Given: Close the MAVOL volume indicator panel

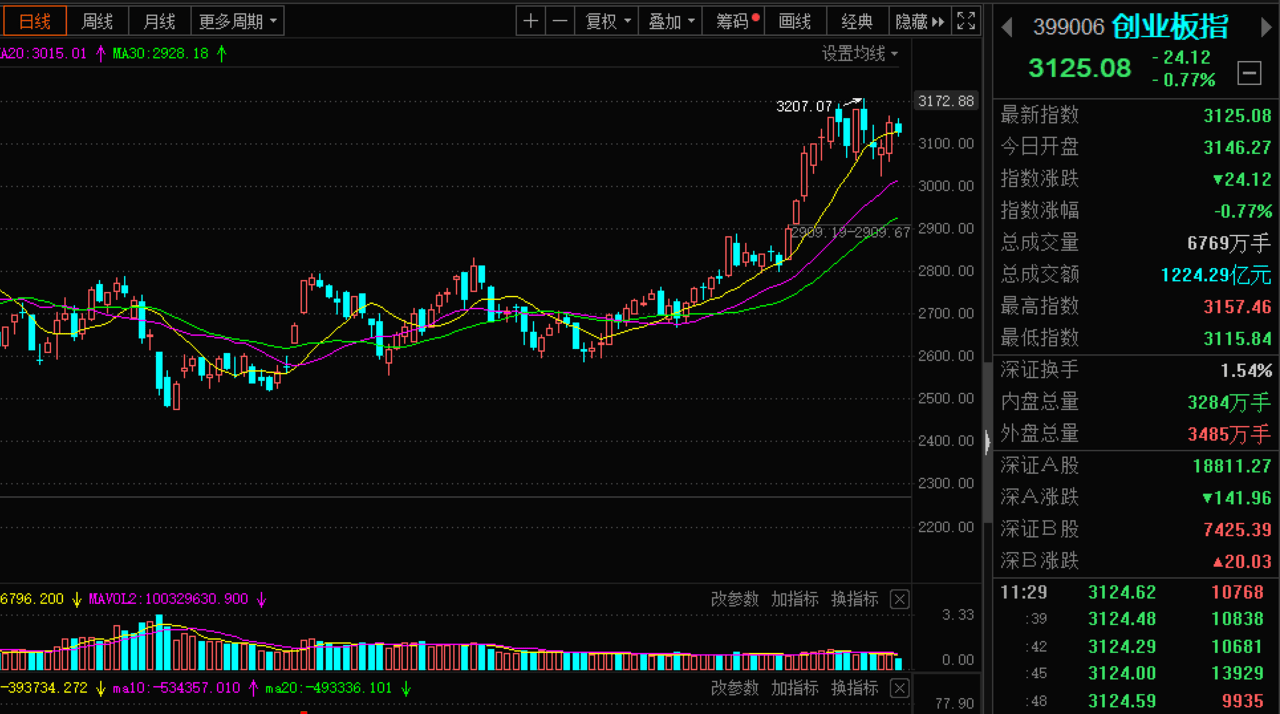Looking at the screenshot, I should point(900,599).
